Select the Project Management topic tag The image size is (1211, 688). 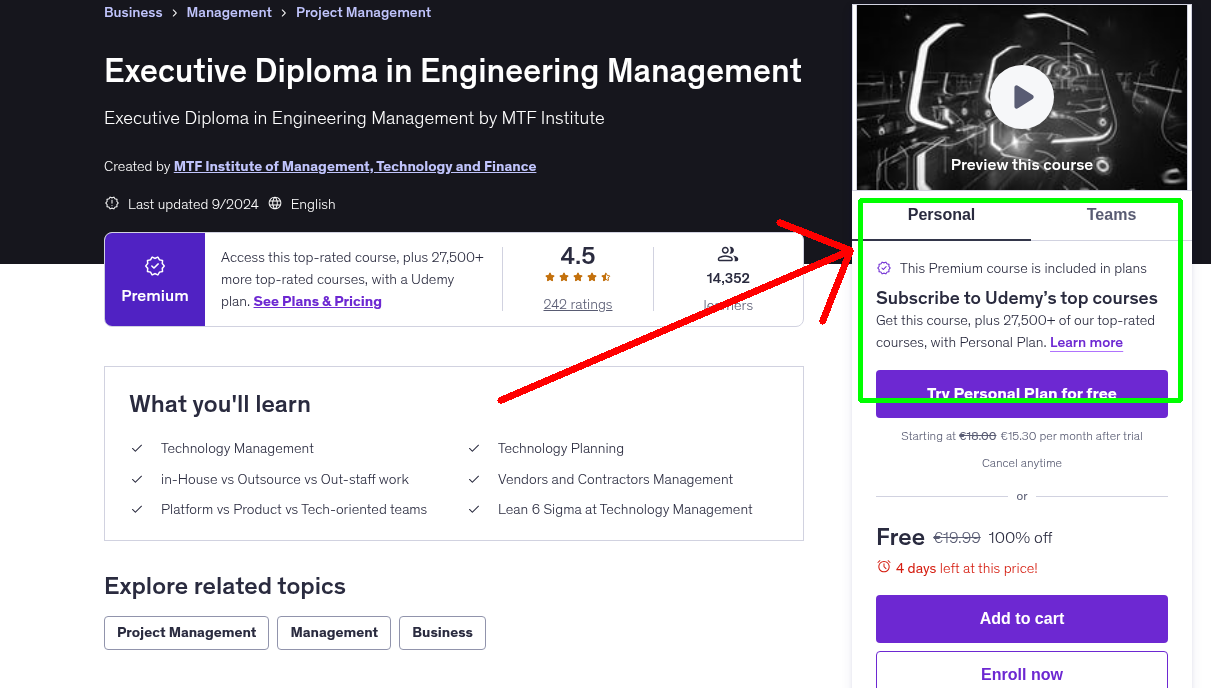point(187,633)
